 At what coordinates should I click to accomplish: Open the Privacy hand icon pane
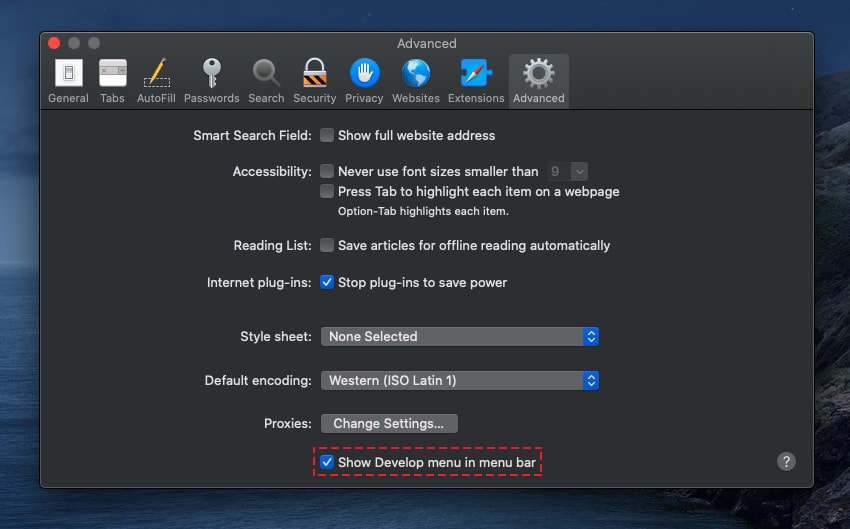click(x=364, y=81)
